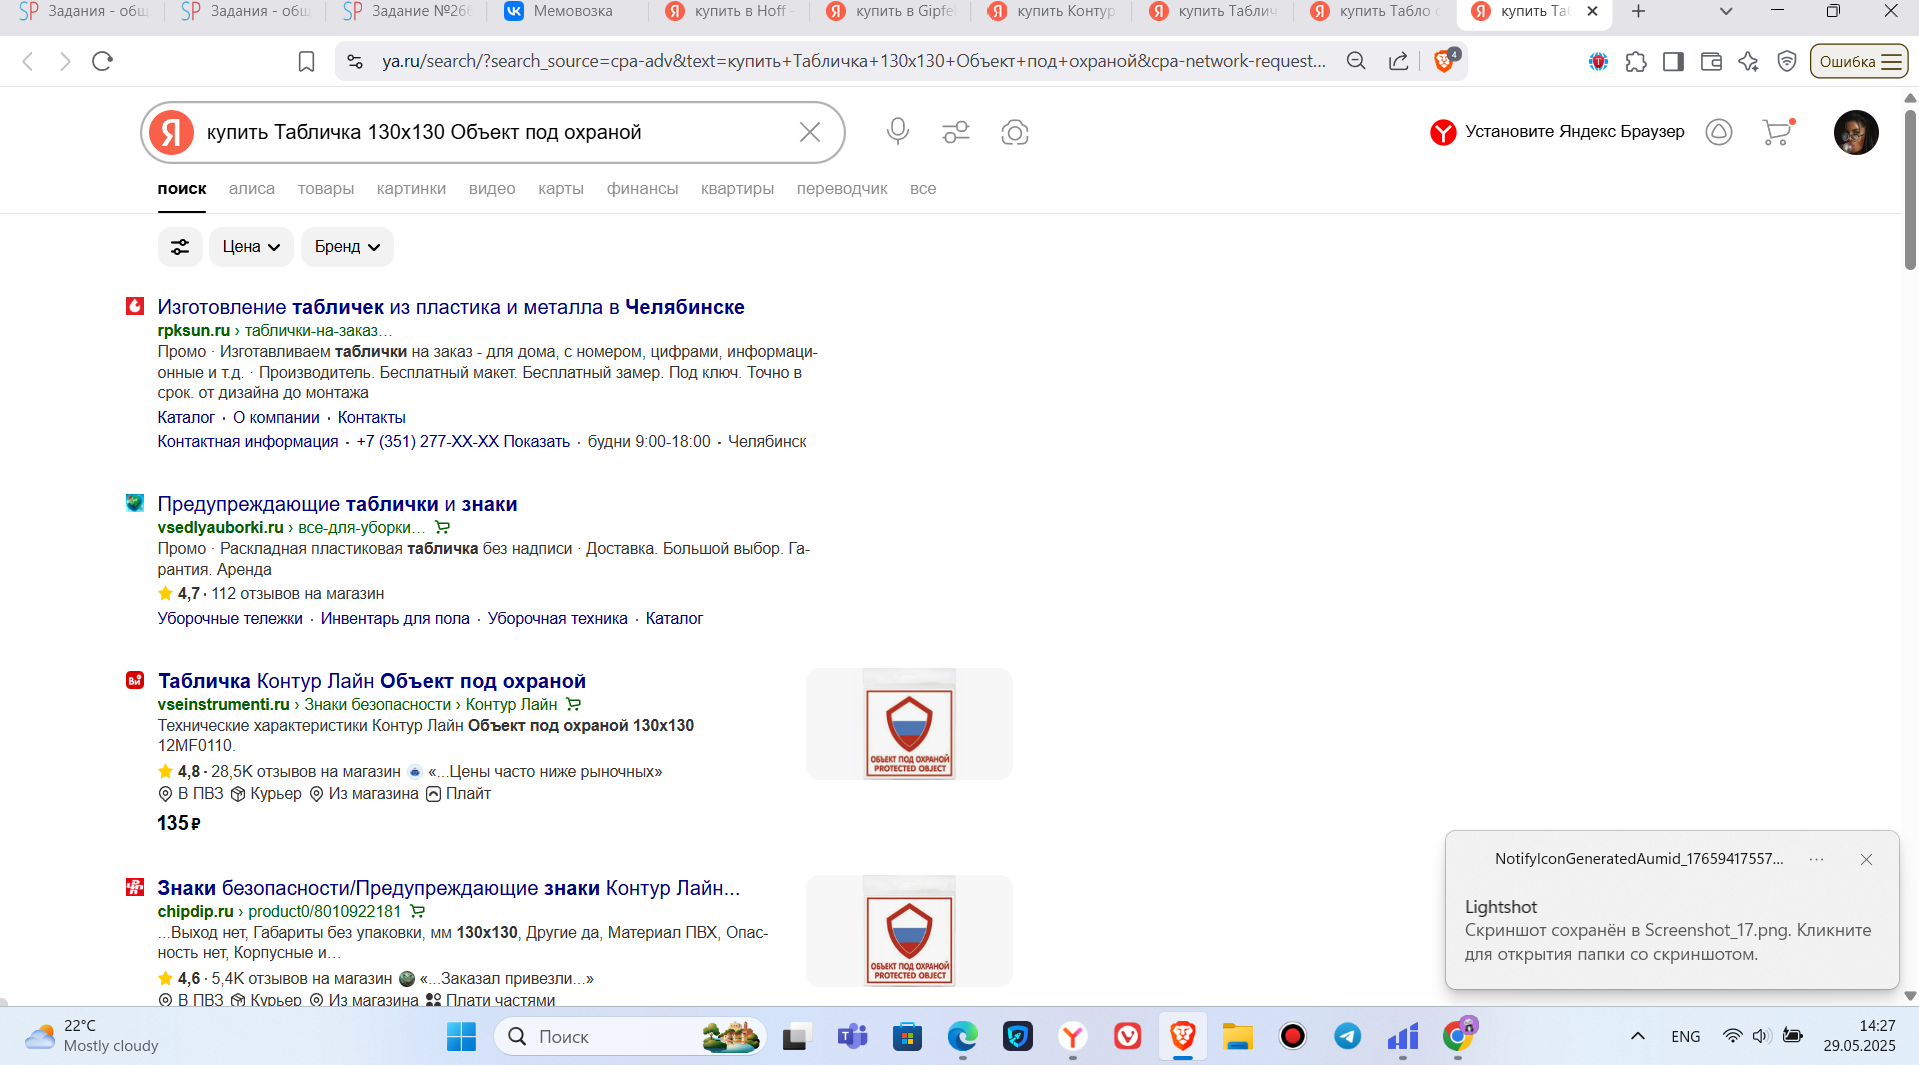Open the Цена dropdown filter
The width and height of the screenshot is (1919, 1065).
click(x=251, y=247)
